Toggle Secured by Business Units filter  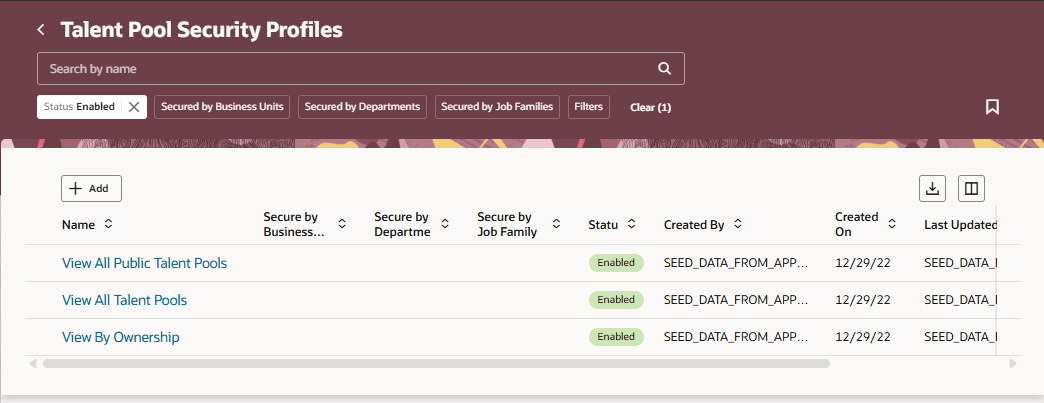coord(222,107)
